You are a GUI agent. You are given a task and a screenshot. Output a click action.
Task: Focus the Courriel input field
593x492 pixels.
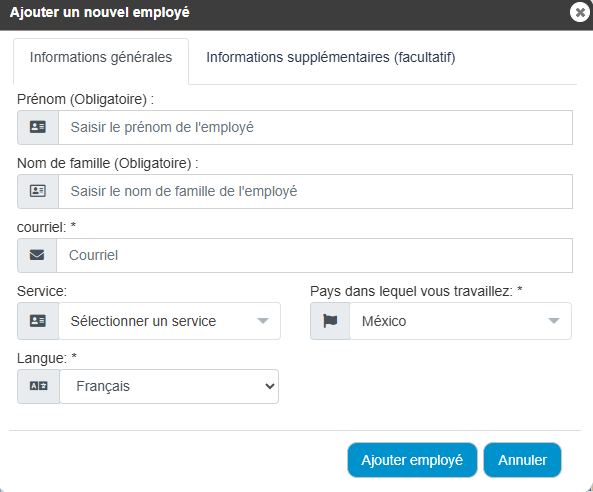click(x=315, y=255)
